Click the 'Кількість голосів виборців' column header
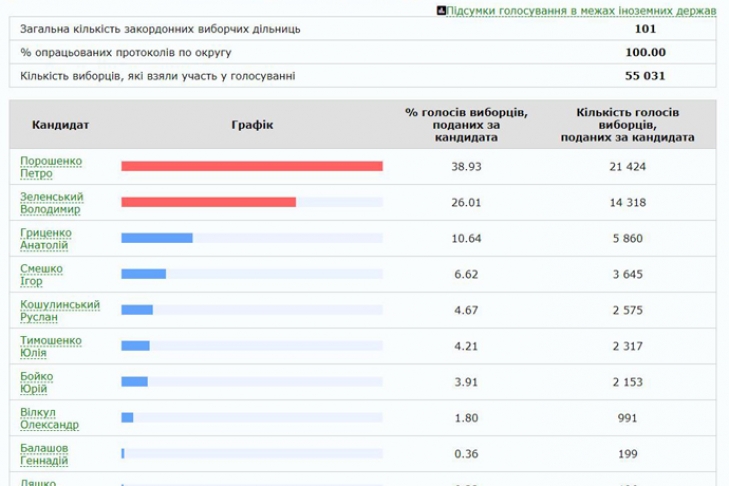Viewport: 729px width, 486px height. pos(628,125)
